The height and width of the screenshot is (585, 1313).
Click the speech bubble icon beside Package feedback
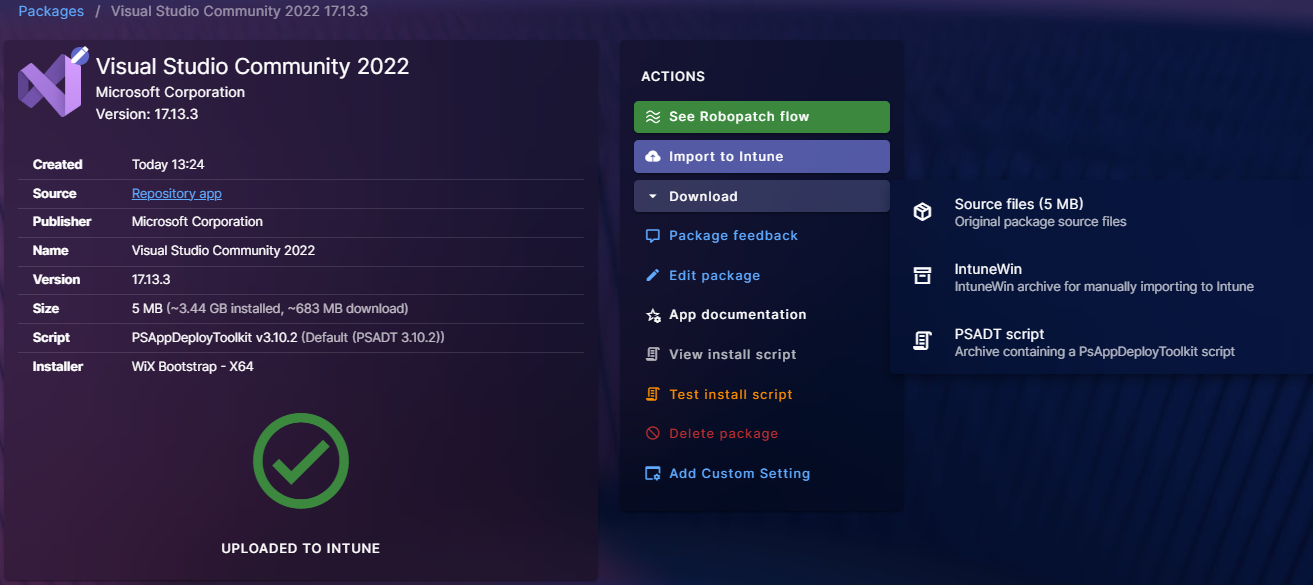click(653, 236)
